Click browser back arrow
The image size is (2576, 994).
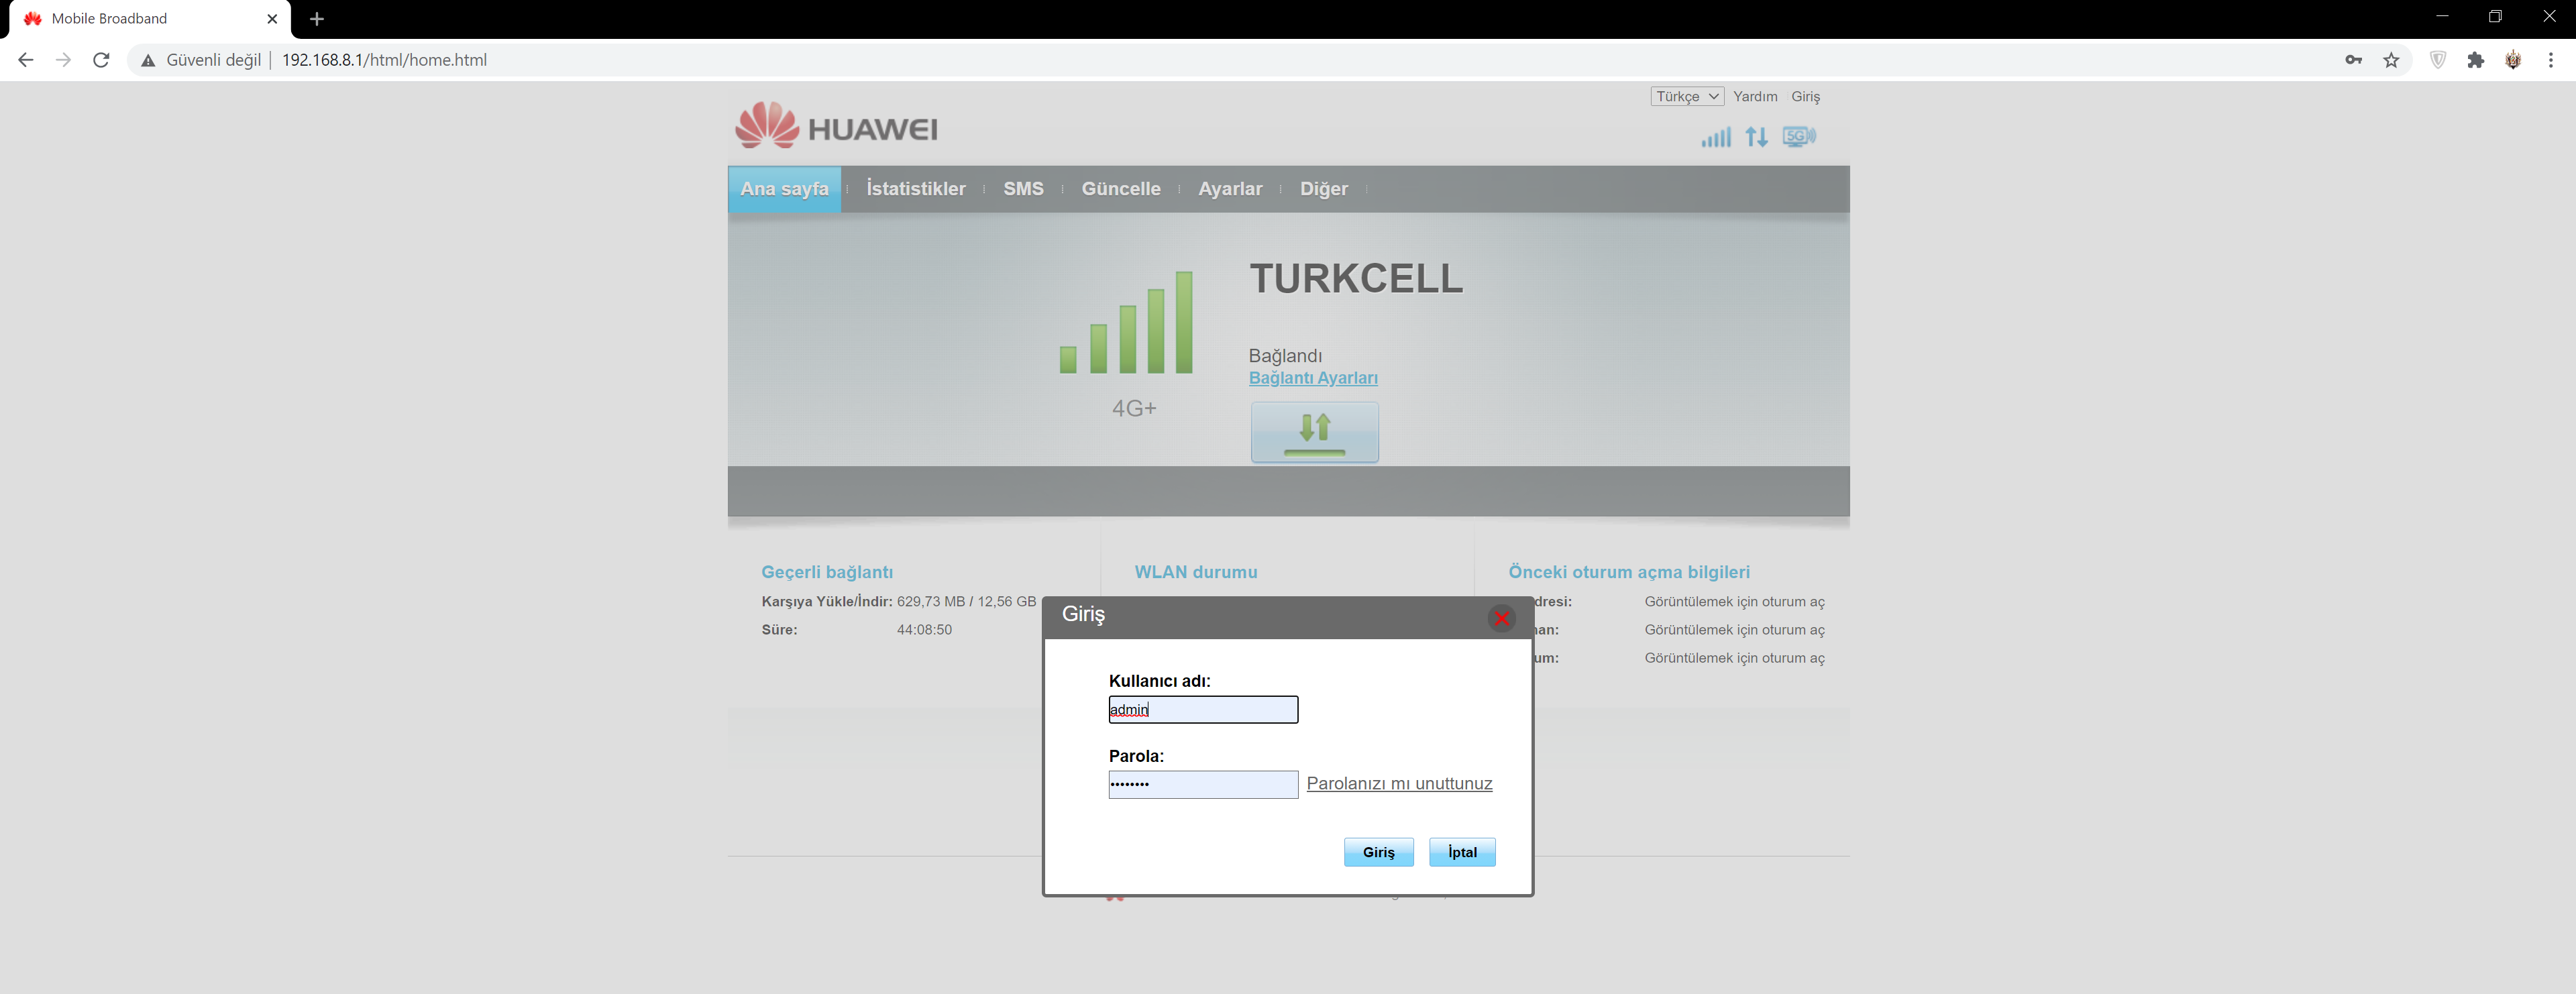click(x=26, y=60)
